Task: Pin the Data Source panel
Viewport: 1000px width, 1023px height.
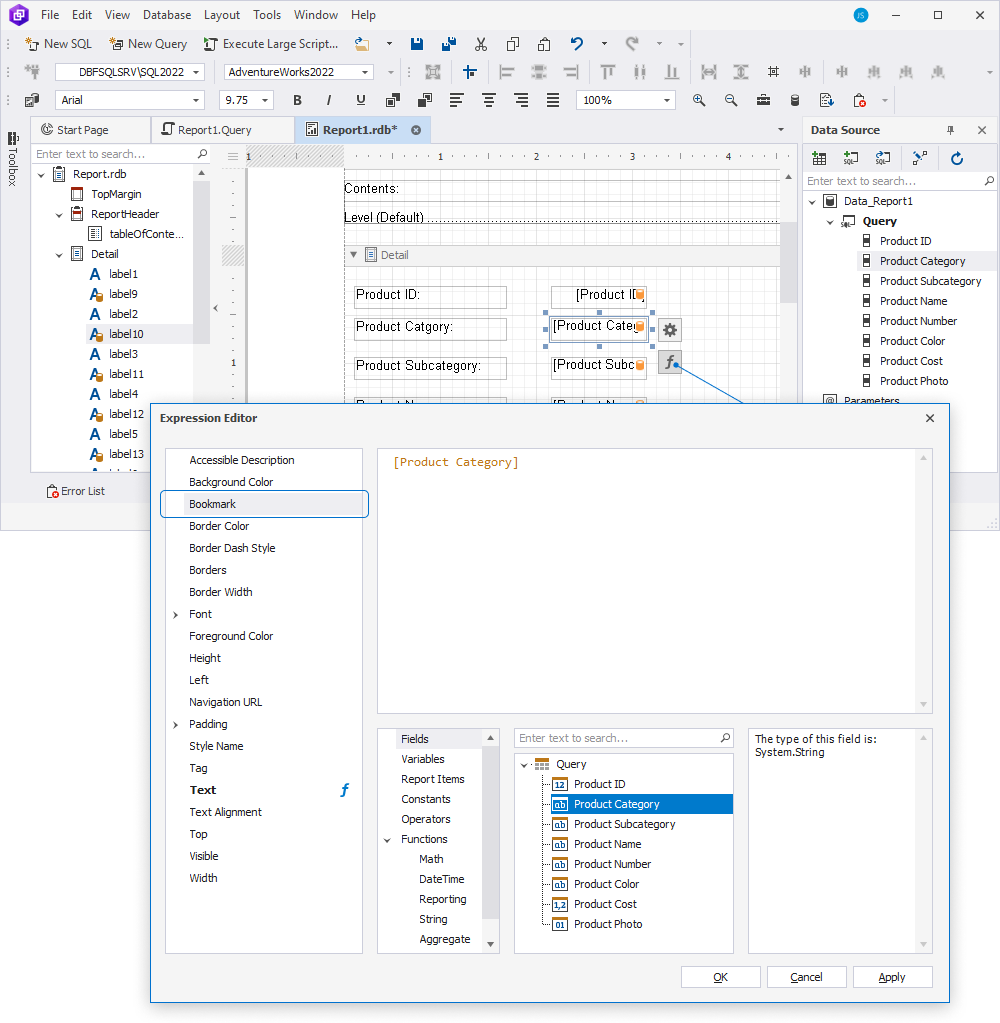Action: coord(950,130)
